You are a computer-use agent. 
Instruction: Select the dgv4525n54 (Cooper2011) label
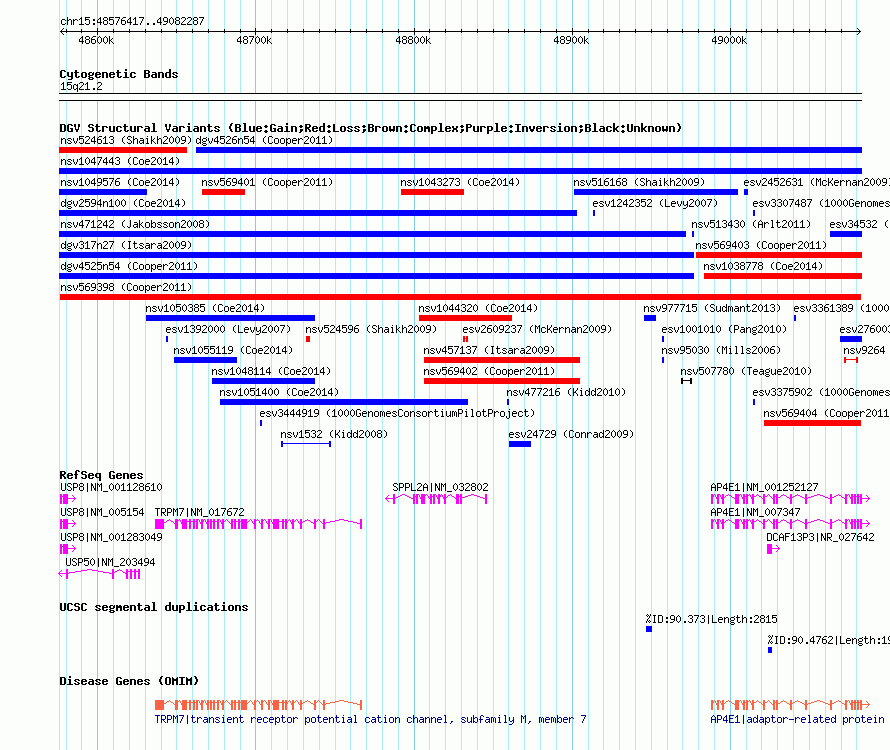coord(129,266)
